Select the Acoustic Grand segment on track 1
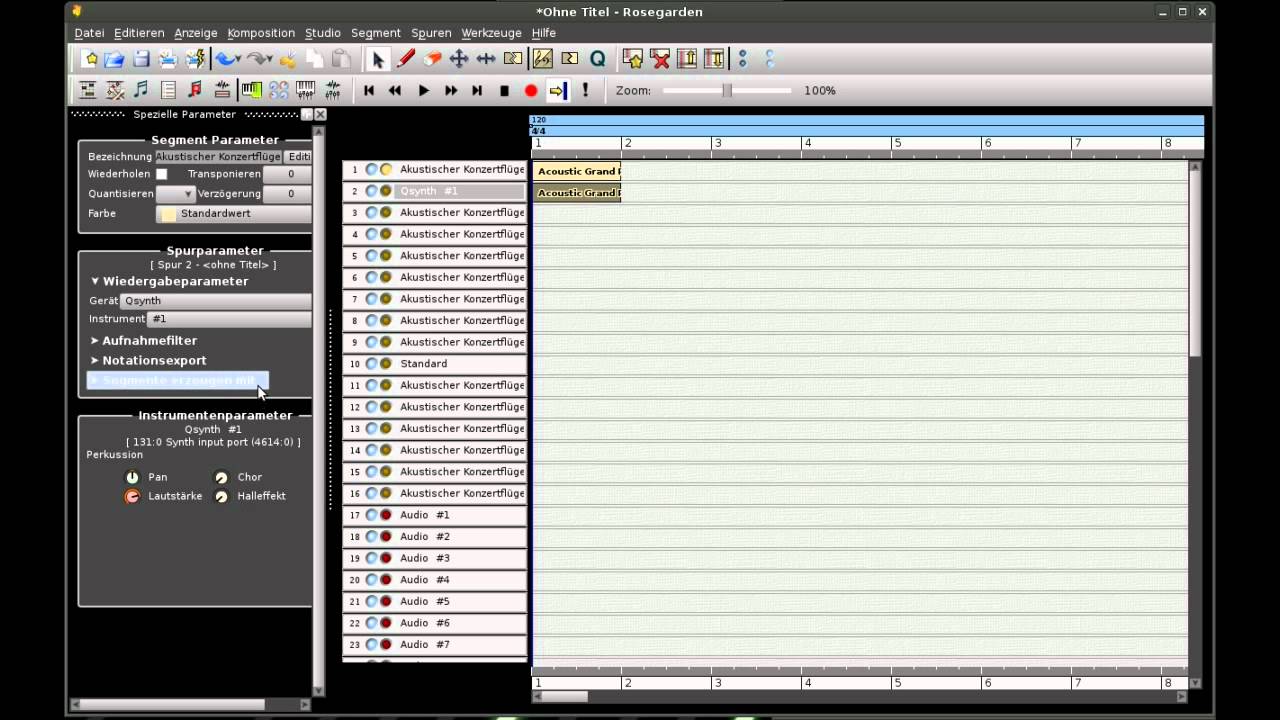1280x720 pixels. 577,171
